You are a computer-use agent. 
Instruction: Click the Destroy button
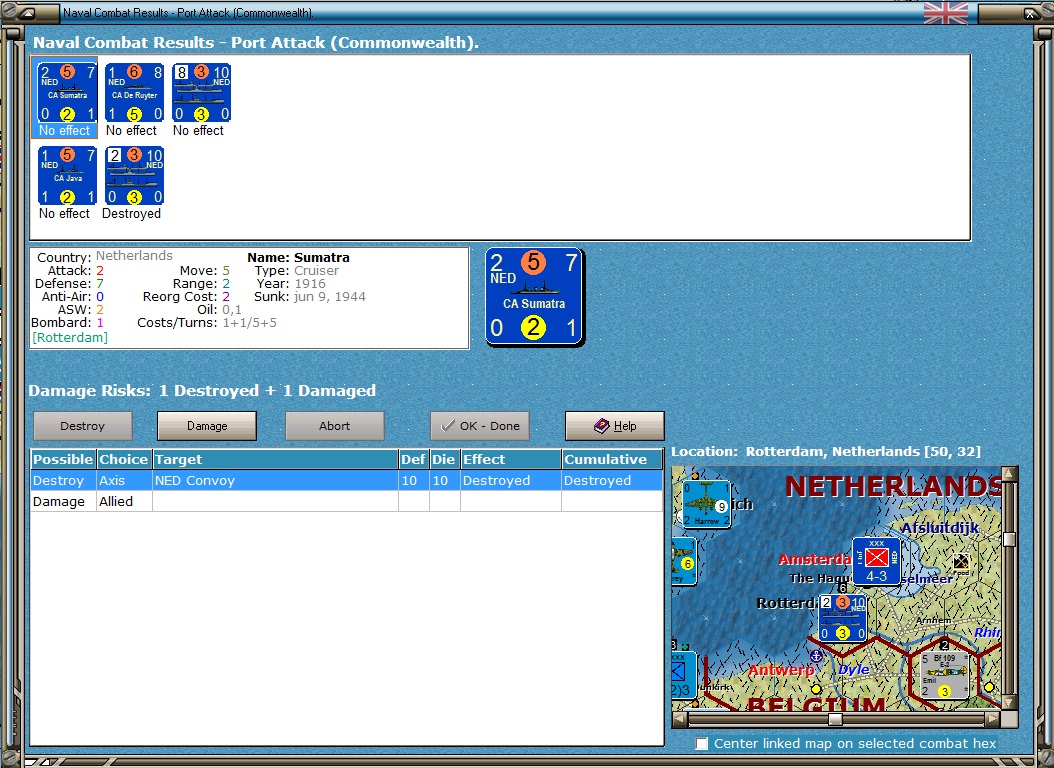click(x=83, y=426)
